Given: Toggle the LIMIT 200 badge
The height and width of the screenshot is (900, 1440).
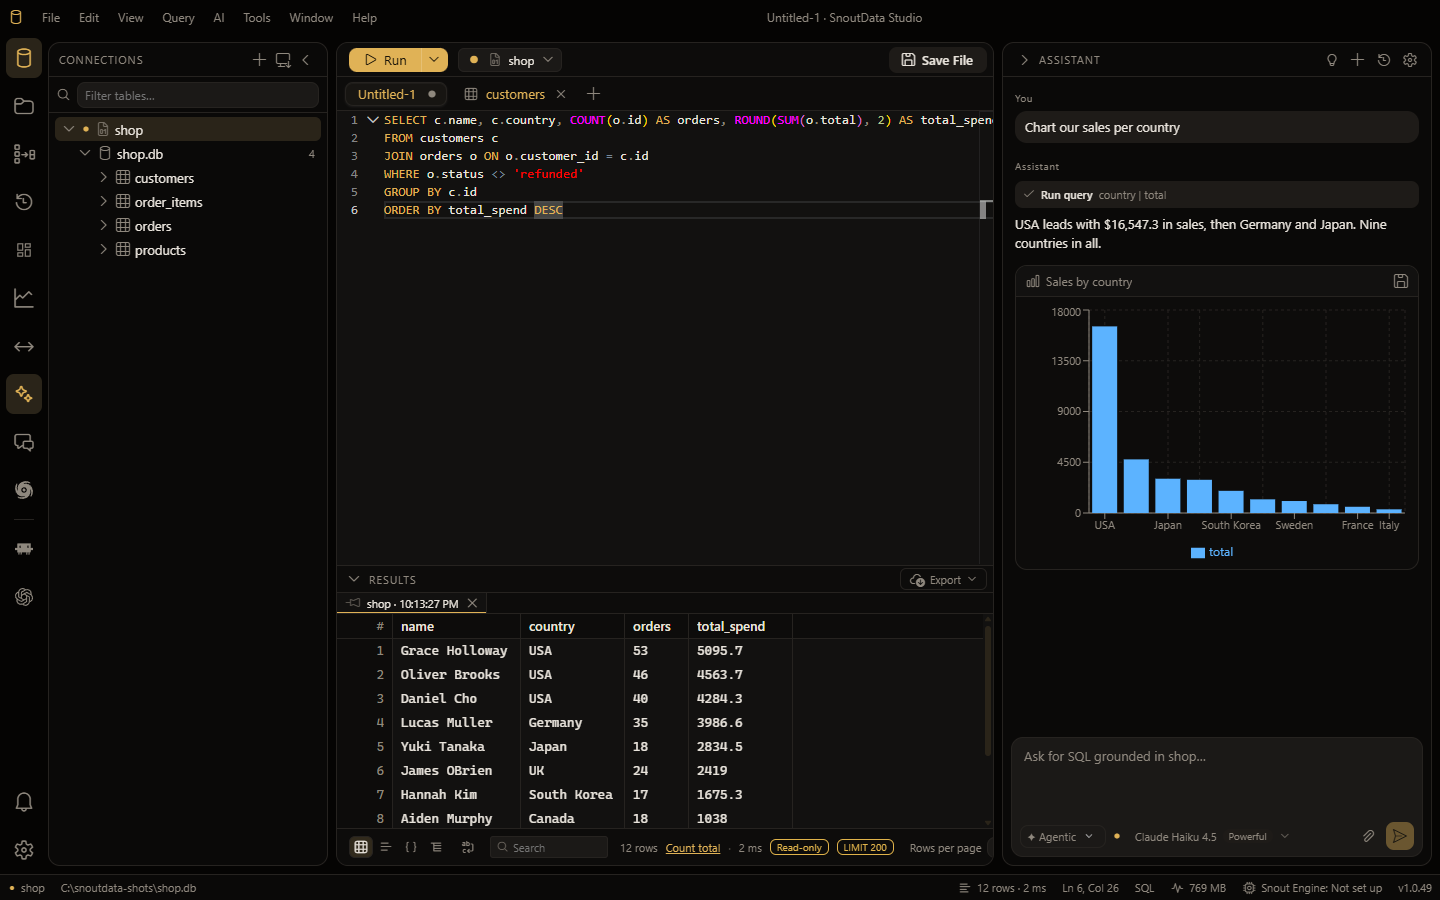Looking at the screenshot, I should [x=865, y=847].
